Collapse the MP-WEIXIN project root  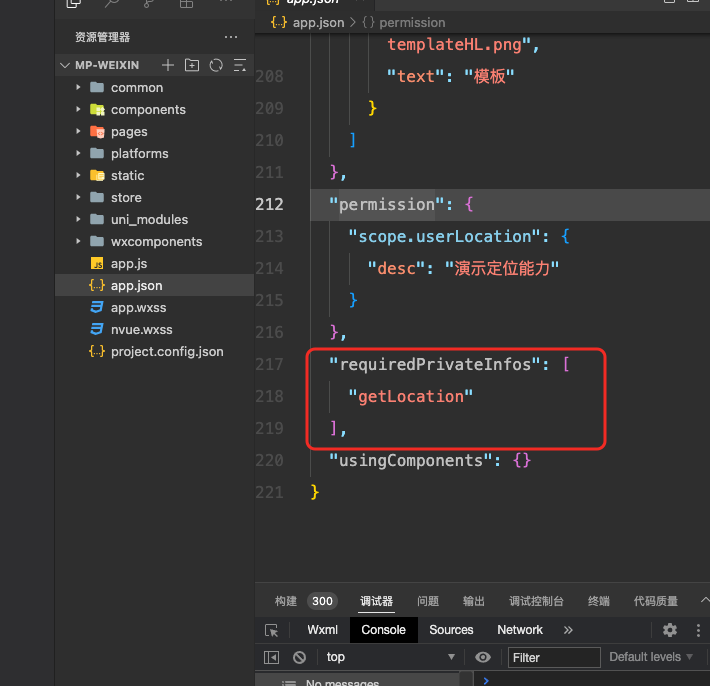66,65
